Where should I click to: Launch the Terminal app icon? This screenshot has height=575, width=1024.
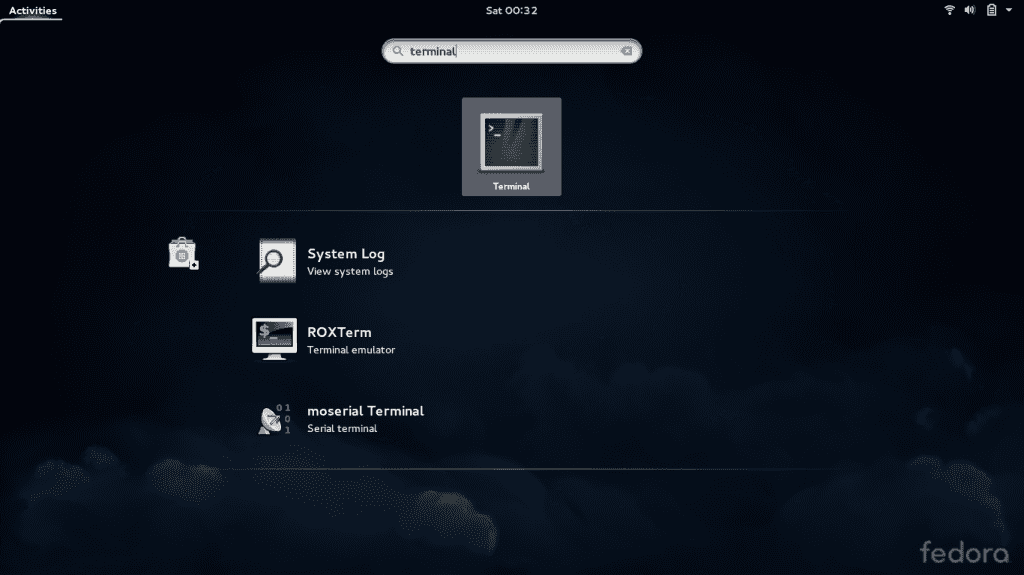click(x=511, y=141)
